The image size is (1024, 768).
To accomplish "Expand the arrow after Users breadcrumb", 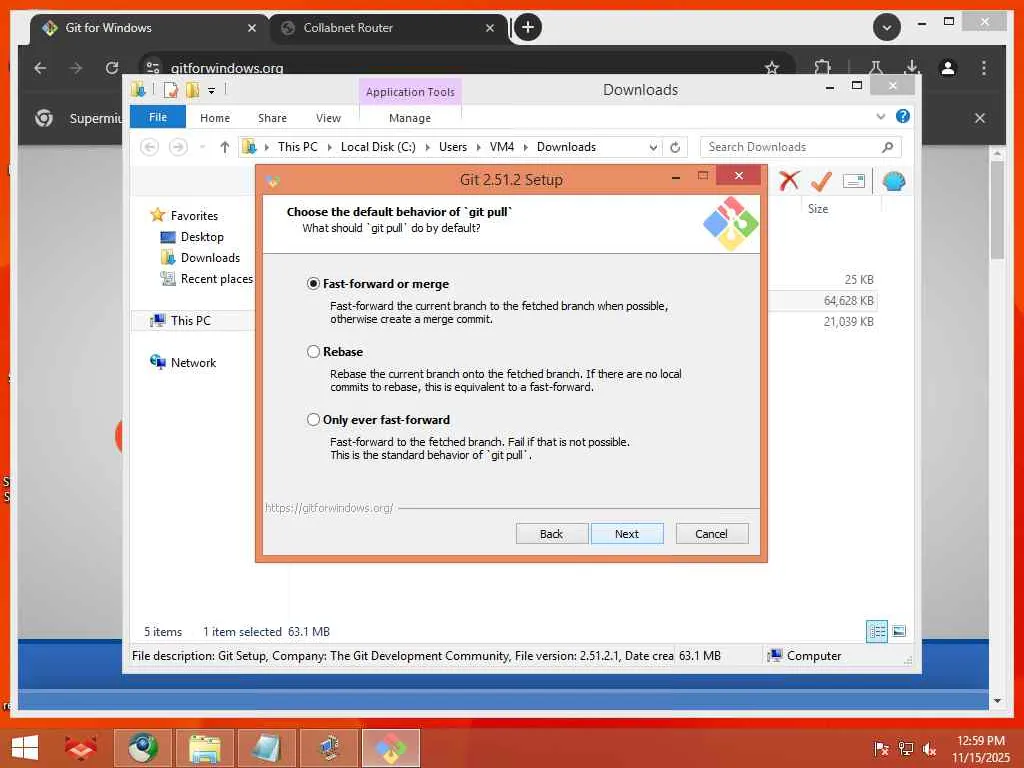I will click(x=479, y=148).
